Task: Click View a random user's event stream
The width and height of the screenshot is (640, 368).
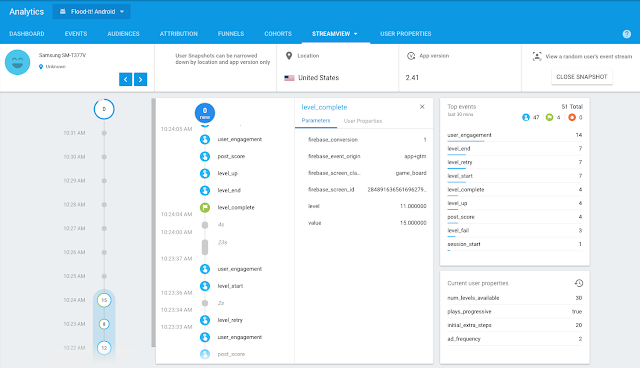Action: (x=589, y=56)
